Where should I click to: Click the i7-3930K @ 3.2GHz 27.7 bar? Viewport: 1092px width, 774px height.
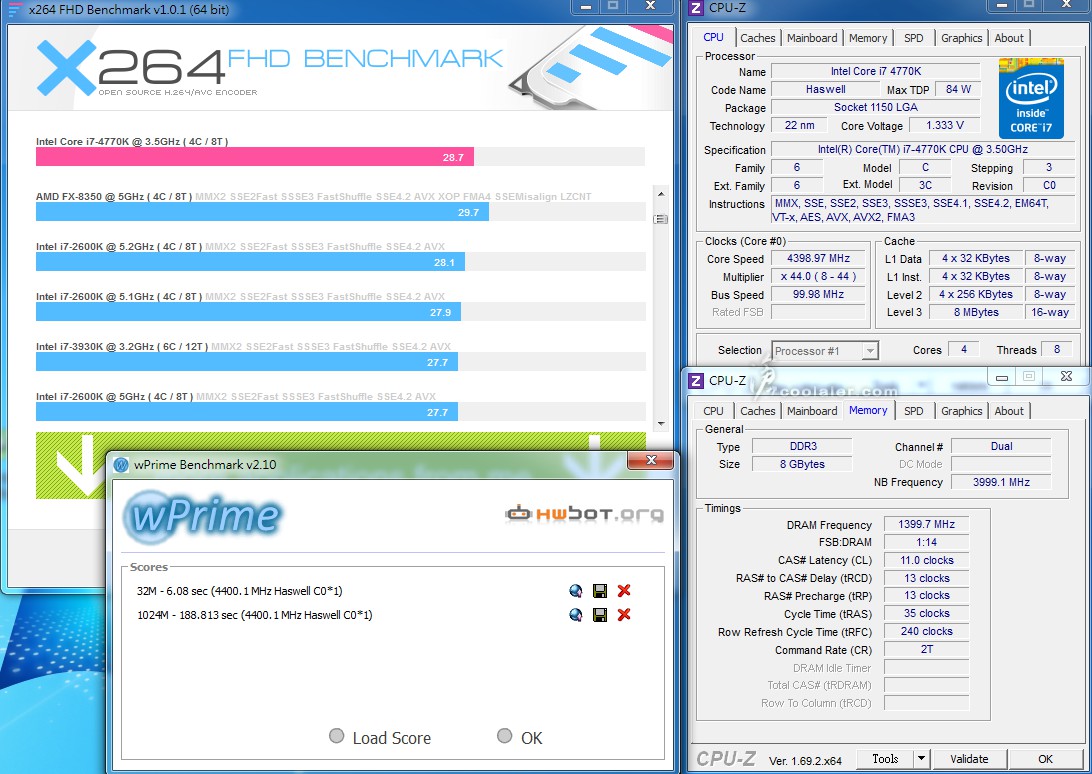247,362
